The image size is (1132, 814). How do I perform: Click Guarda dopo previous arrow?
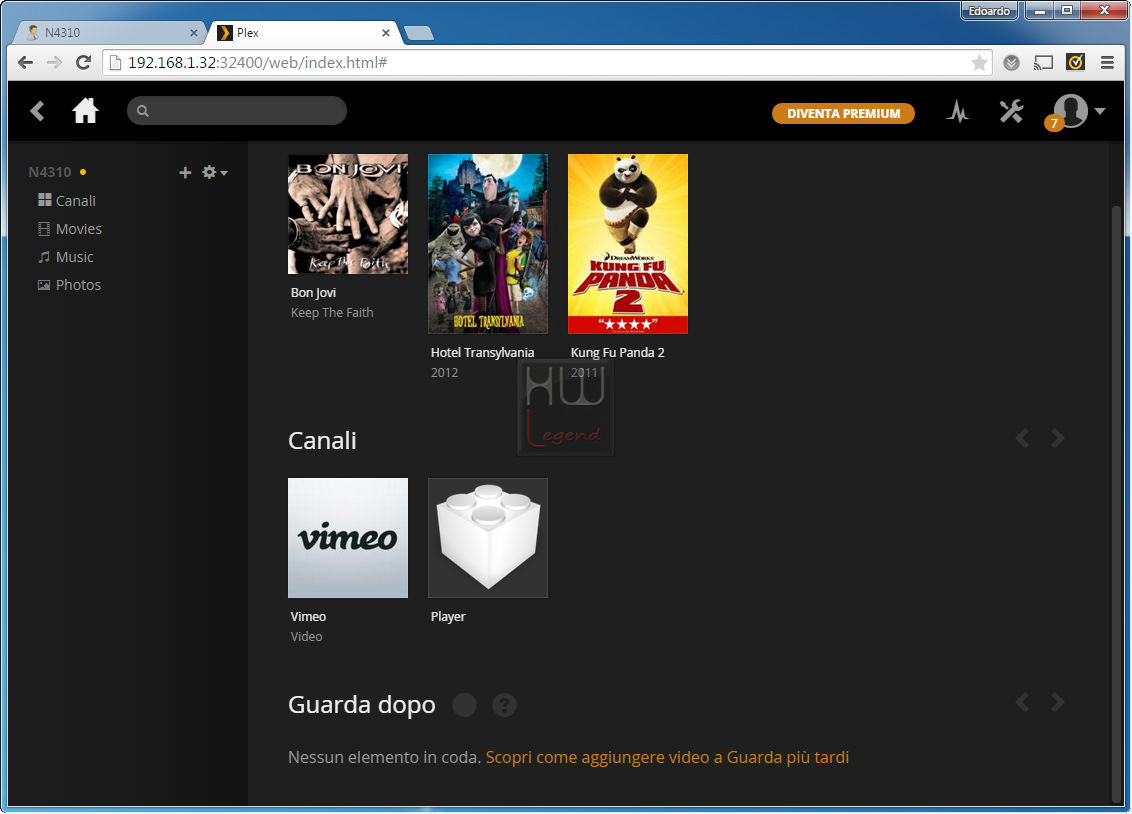[1022, 702]
